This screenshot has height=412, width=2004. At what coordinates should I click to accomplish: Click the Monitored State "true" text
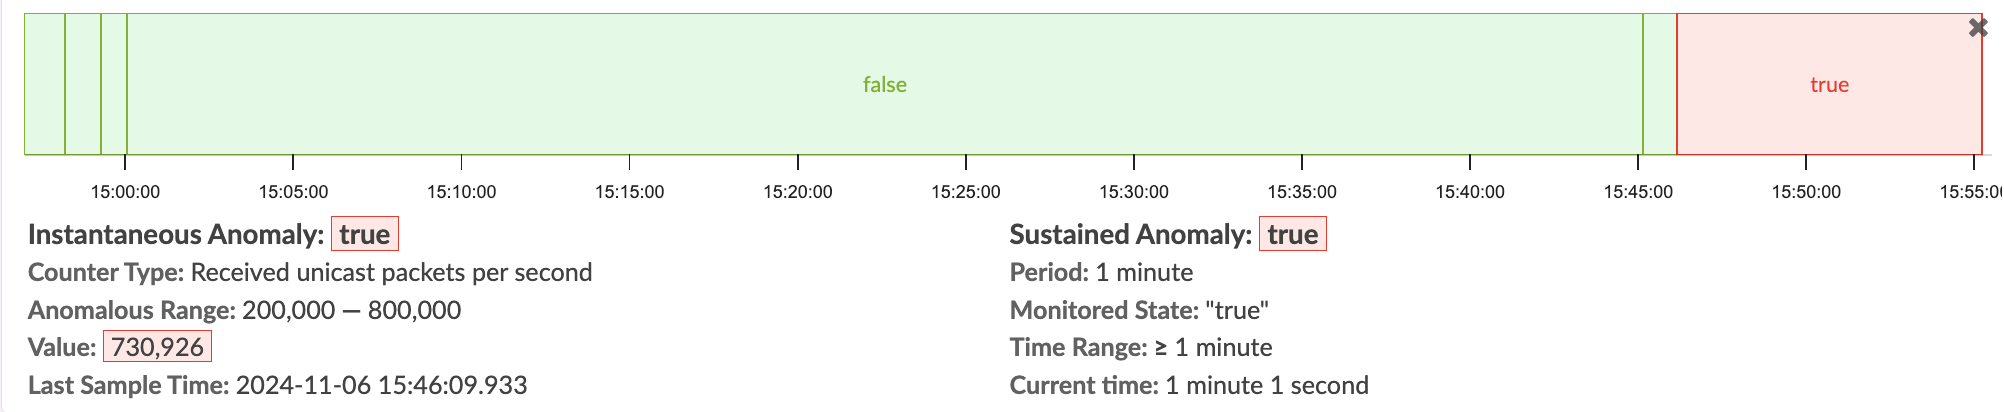coord(1237,310)
